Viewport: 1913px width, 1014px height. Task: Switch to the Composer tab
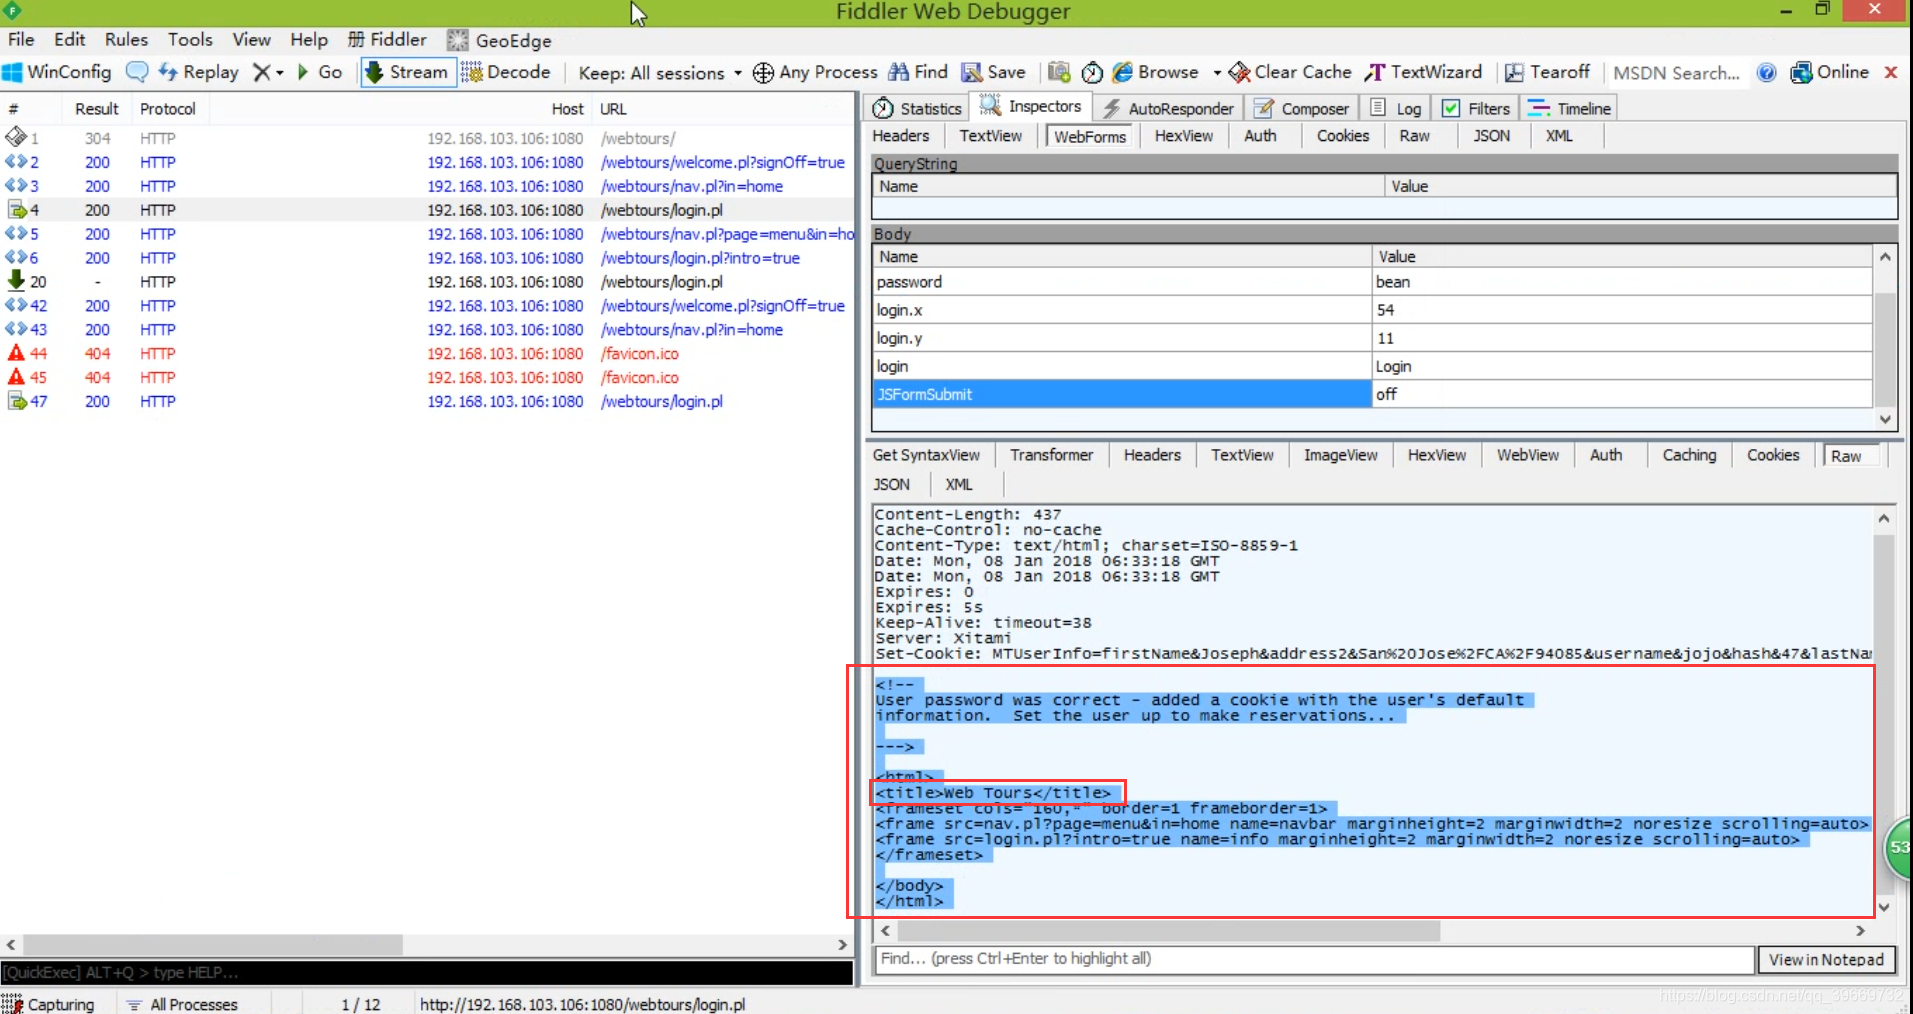click(1301, 108)
